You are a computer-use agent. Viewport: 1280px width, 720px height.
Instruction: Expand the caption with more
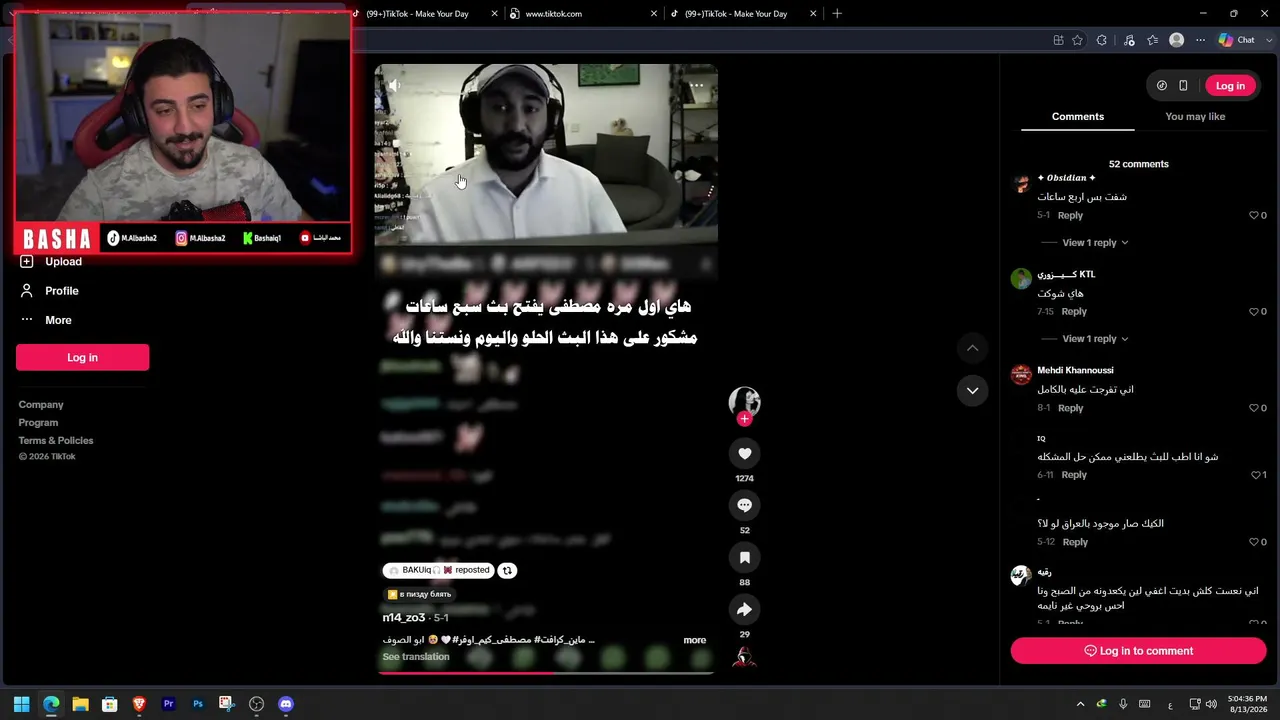[694, 640]
